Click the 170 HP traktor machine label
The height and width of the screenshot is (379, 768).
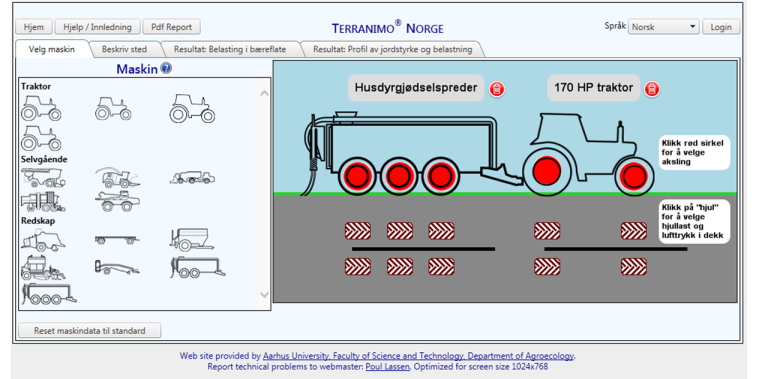tap(594, 88)
